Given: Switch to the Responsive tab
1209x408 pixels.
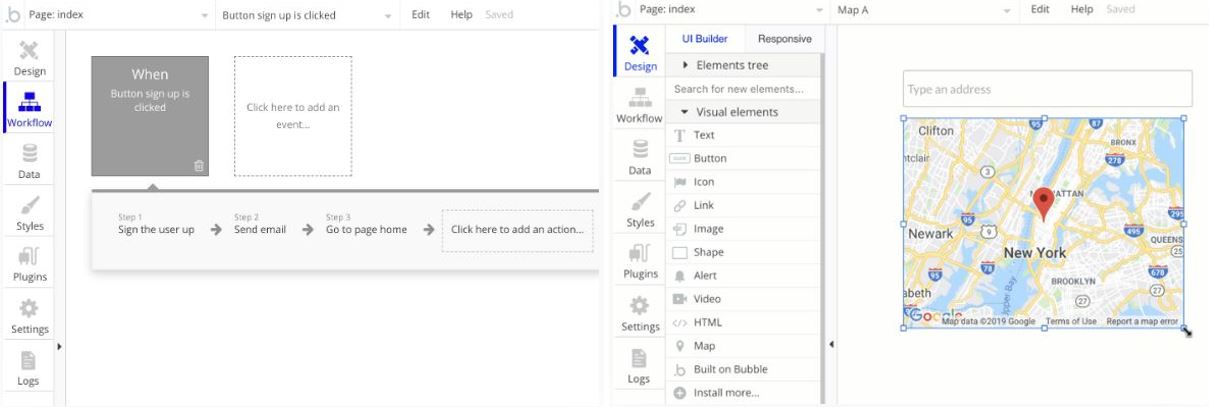Looking at the screenshot, I should tap(784, 39).
